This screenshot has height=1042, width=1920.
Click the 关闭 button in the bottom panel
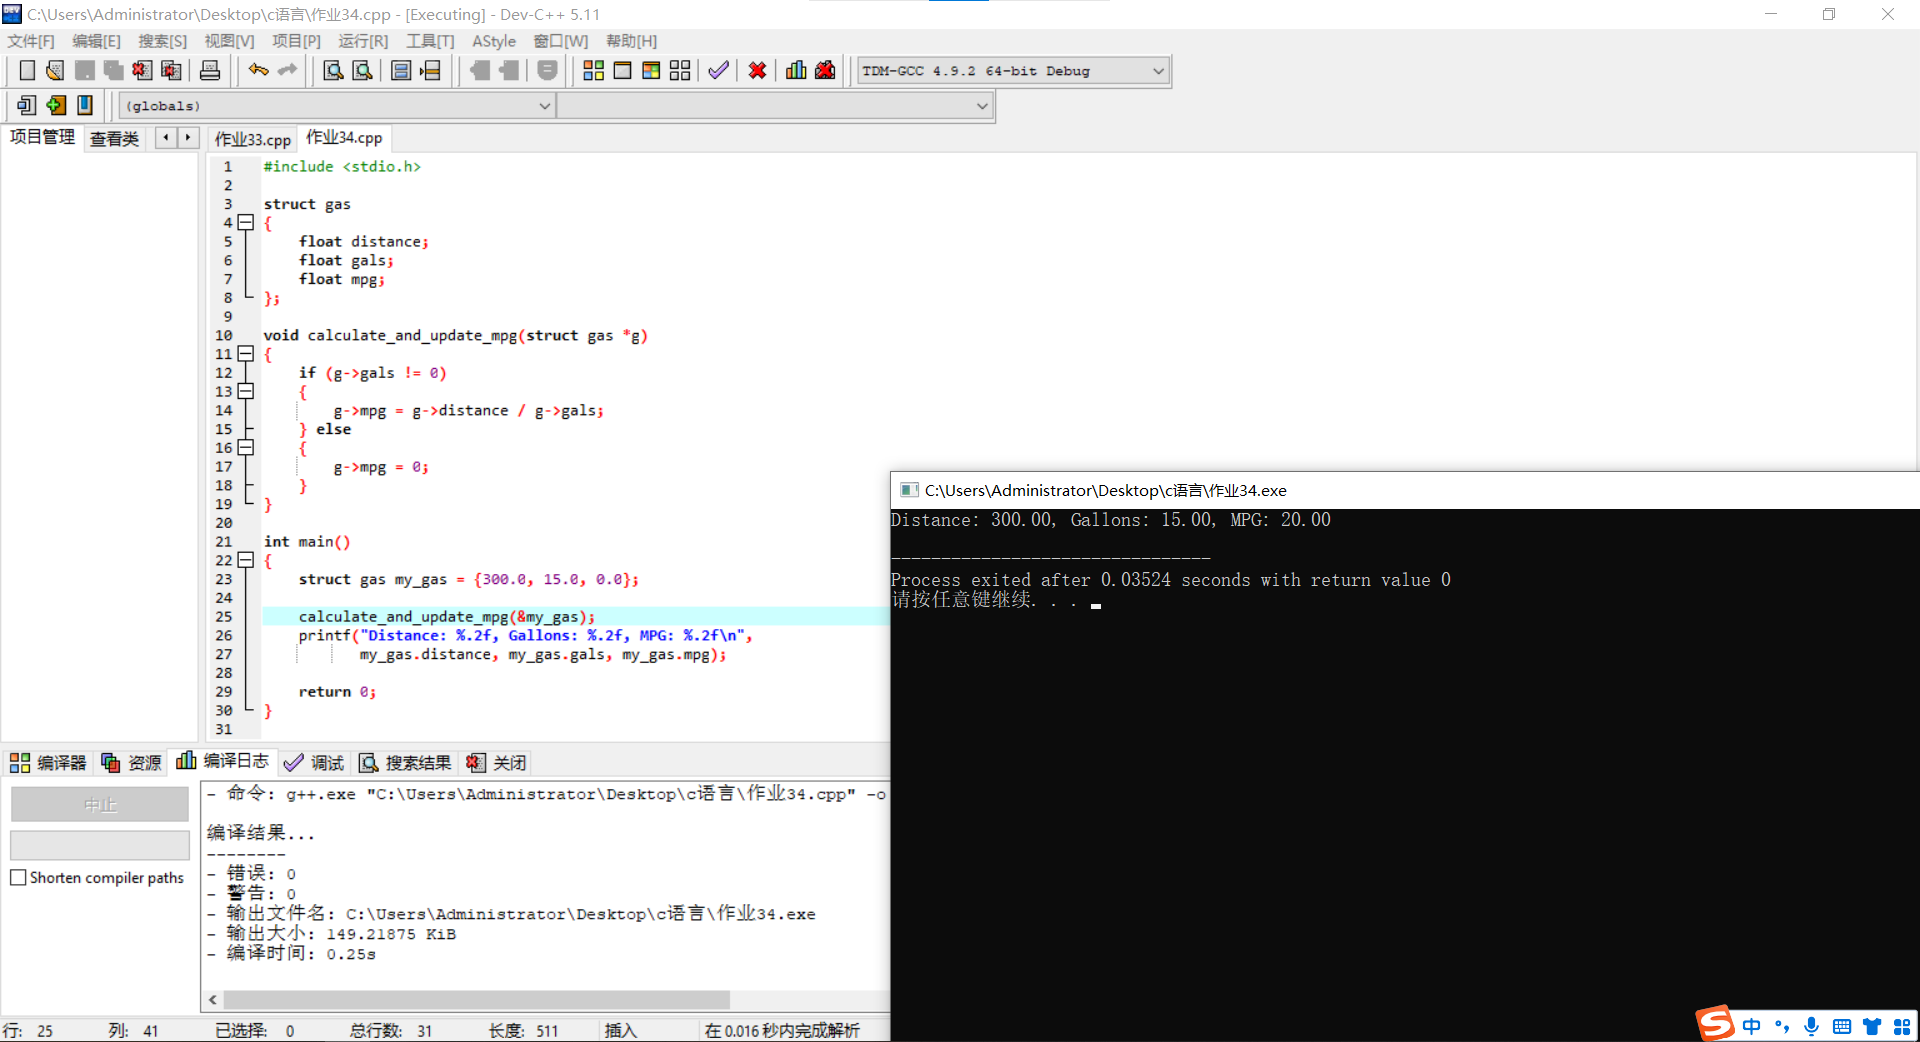coord(497,763)
